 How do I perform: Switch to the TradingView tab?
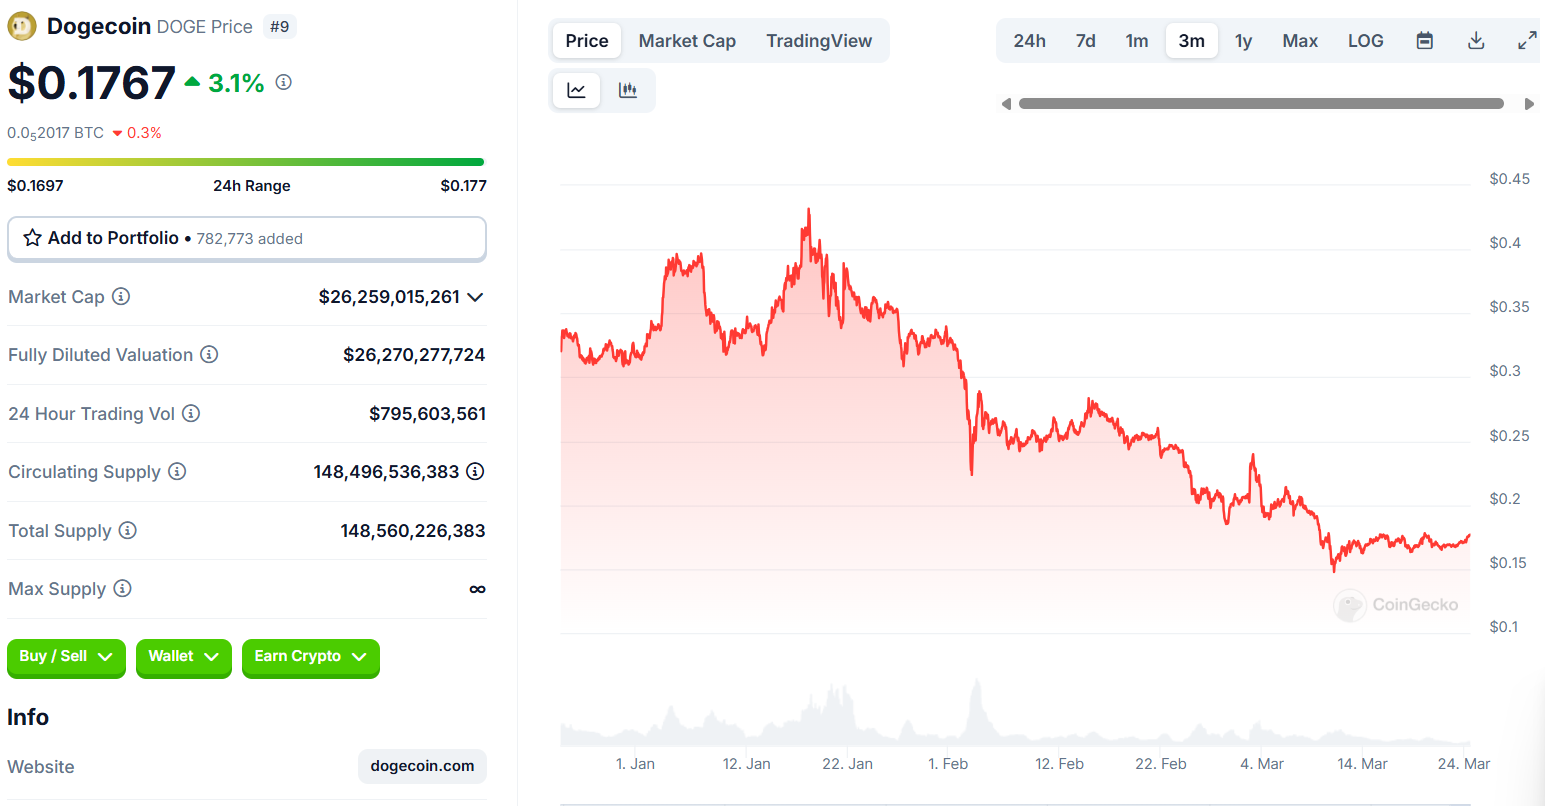tap(819, 41)
